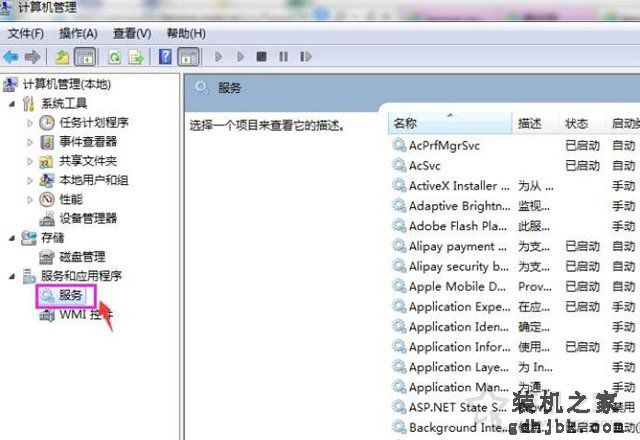The width and height of the screenshot is (640, 440).
Task: Open the 帮助(H) menu
Action: (186, 33)
